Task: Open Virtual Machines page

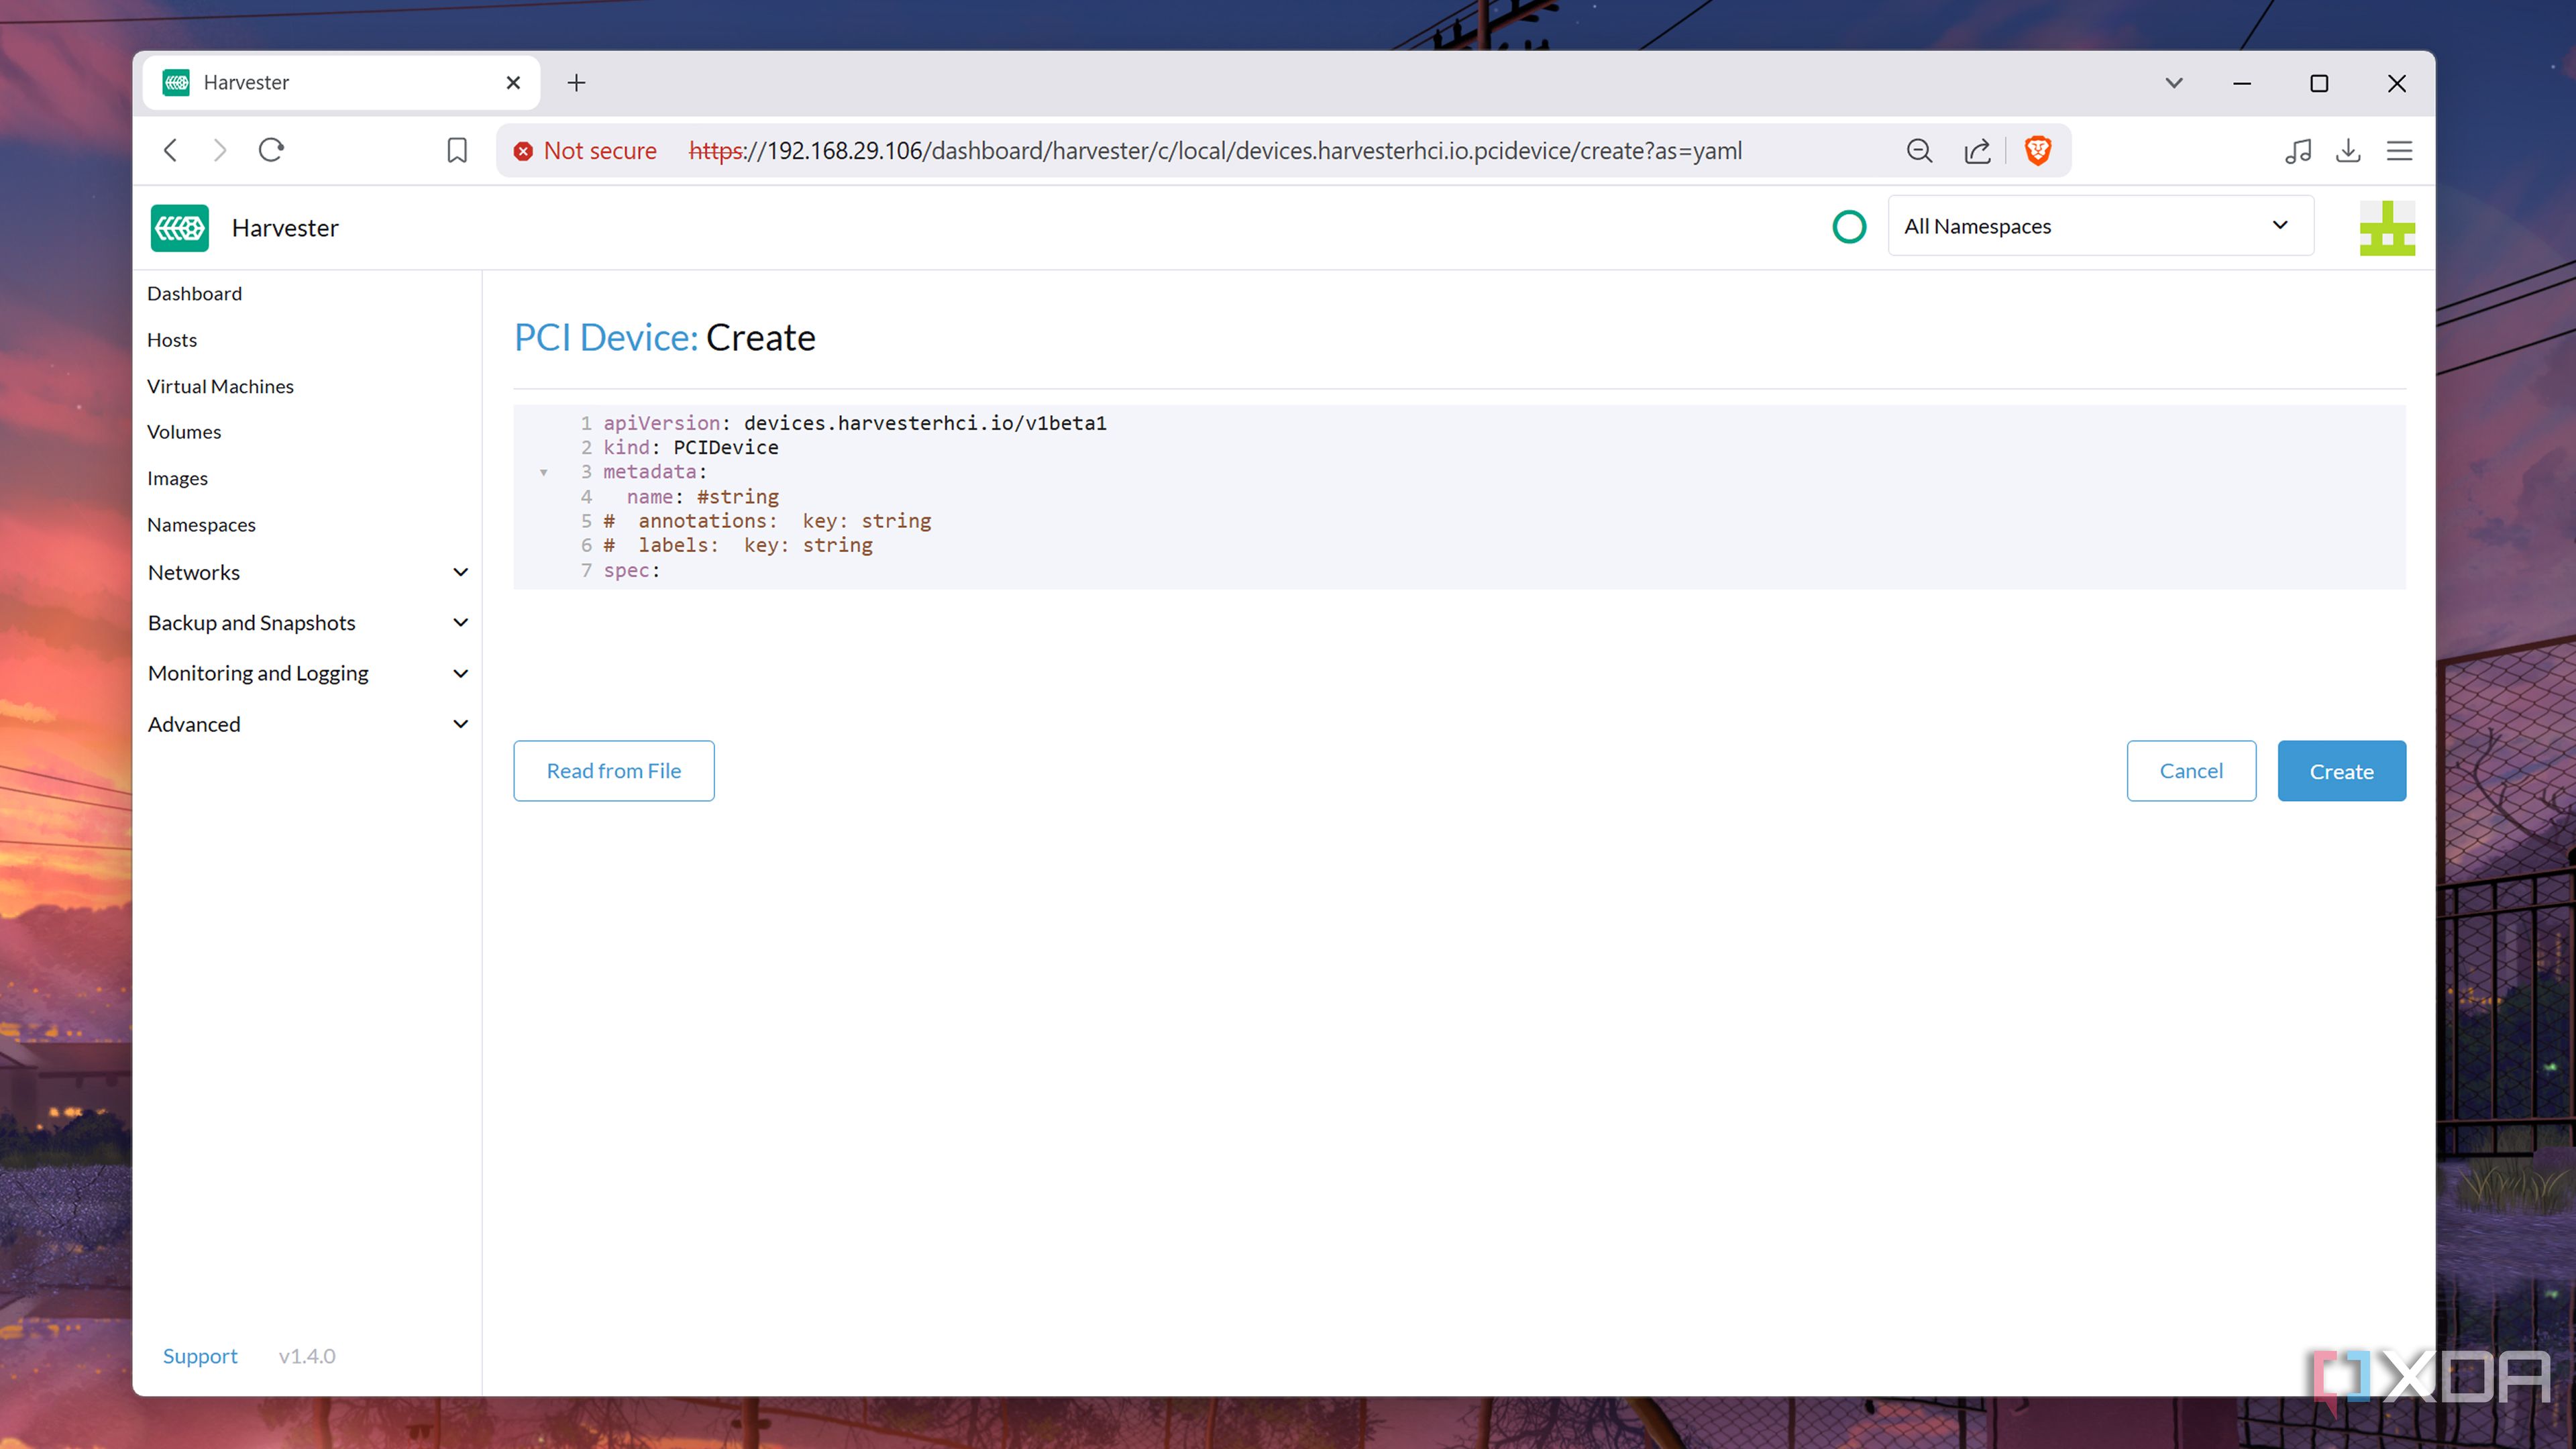Action: click(x=220, y=386)
